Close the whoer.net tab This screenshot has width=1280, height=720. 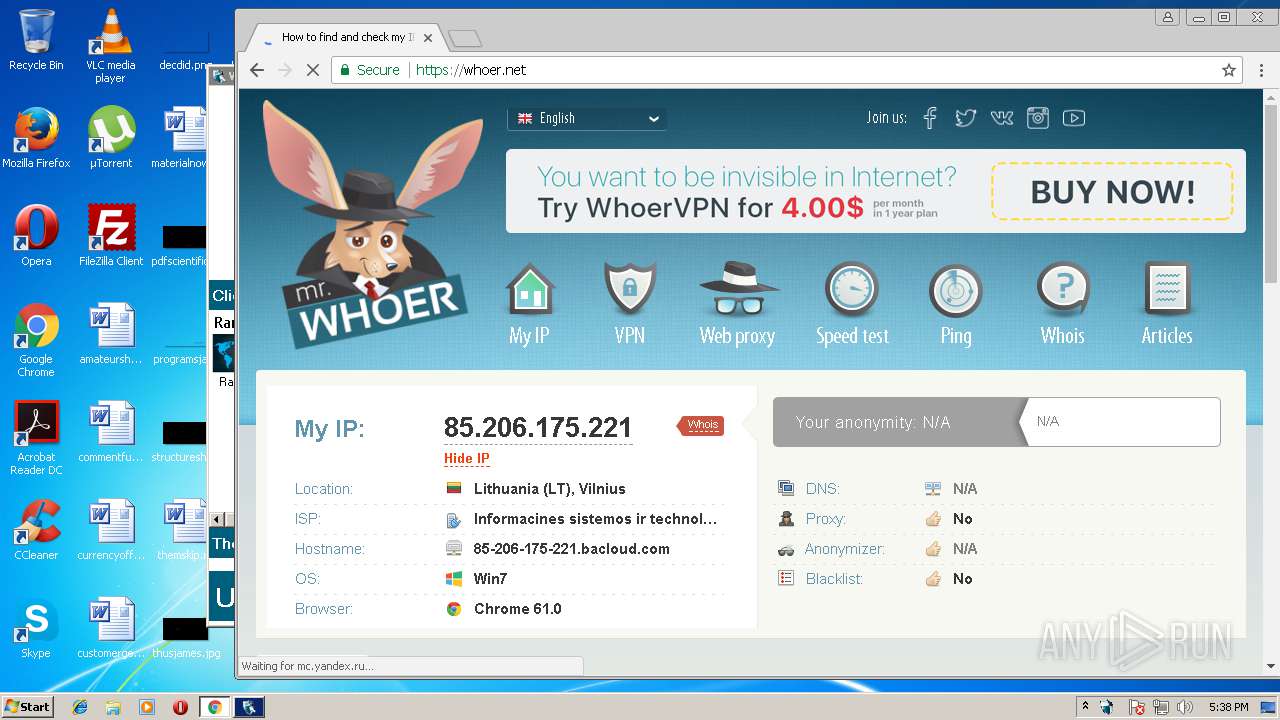click(x=428, y=38)
